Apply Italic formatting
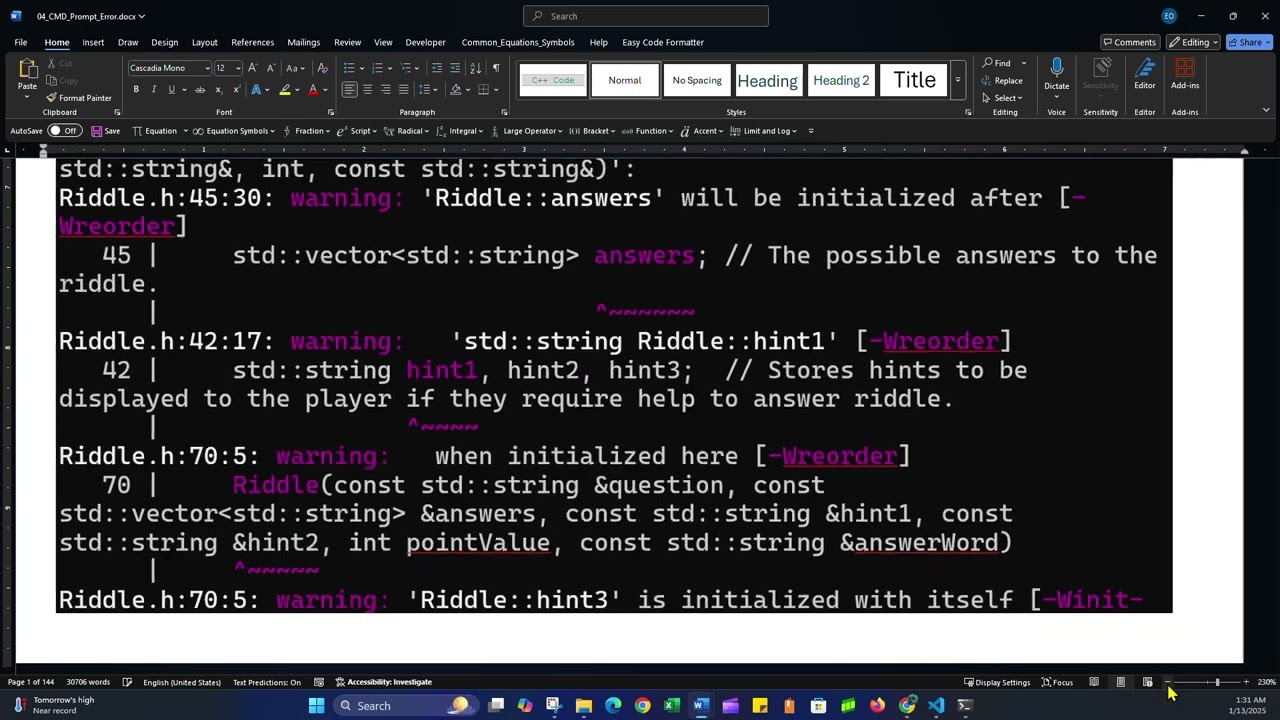 (153, 90)
